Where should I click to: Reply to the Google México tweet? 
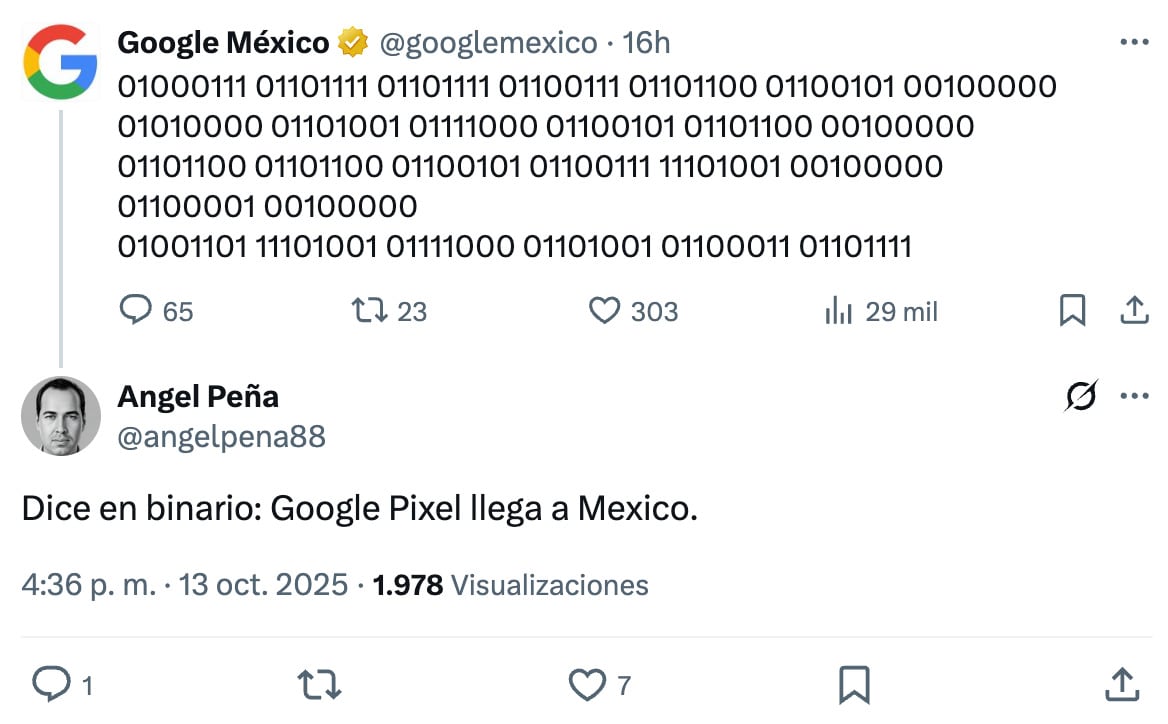point(135,311)
